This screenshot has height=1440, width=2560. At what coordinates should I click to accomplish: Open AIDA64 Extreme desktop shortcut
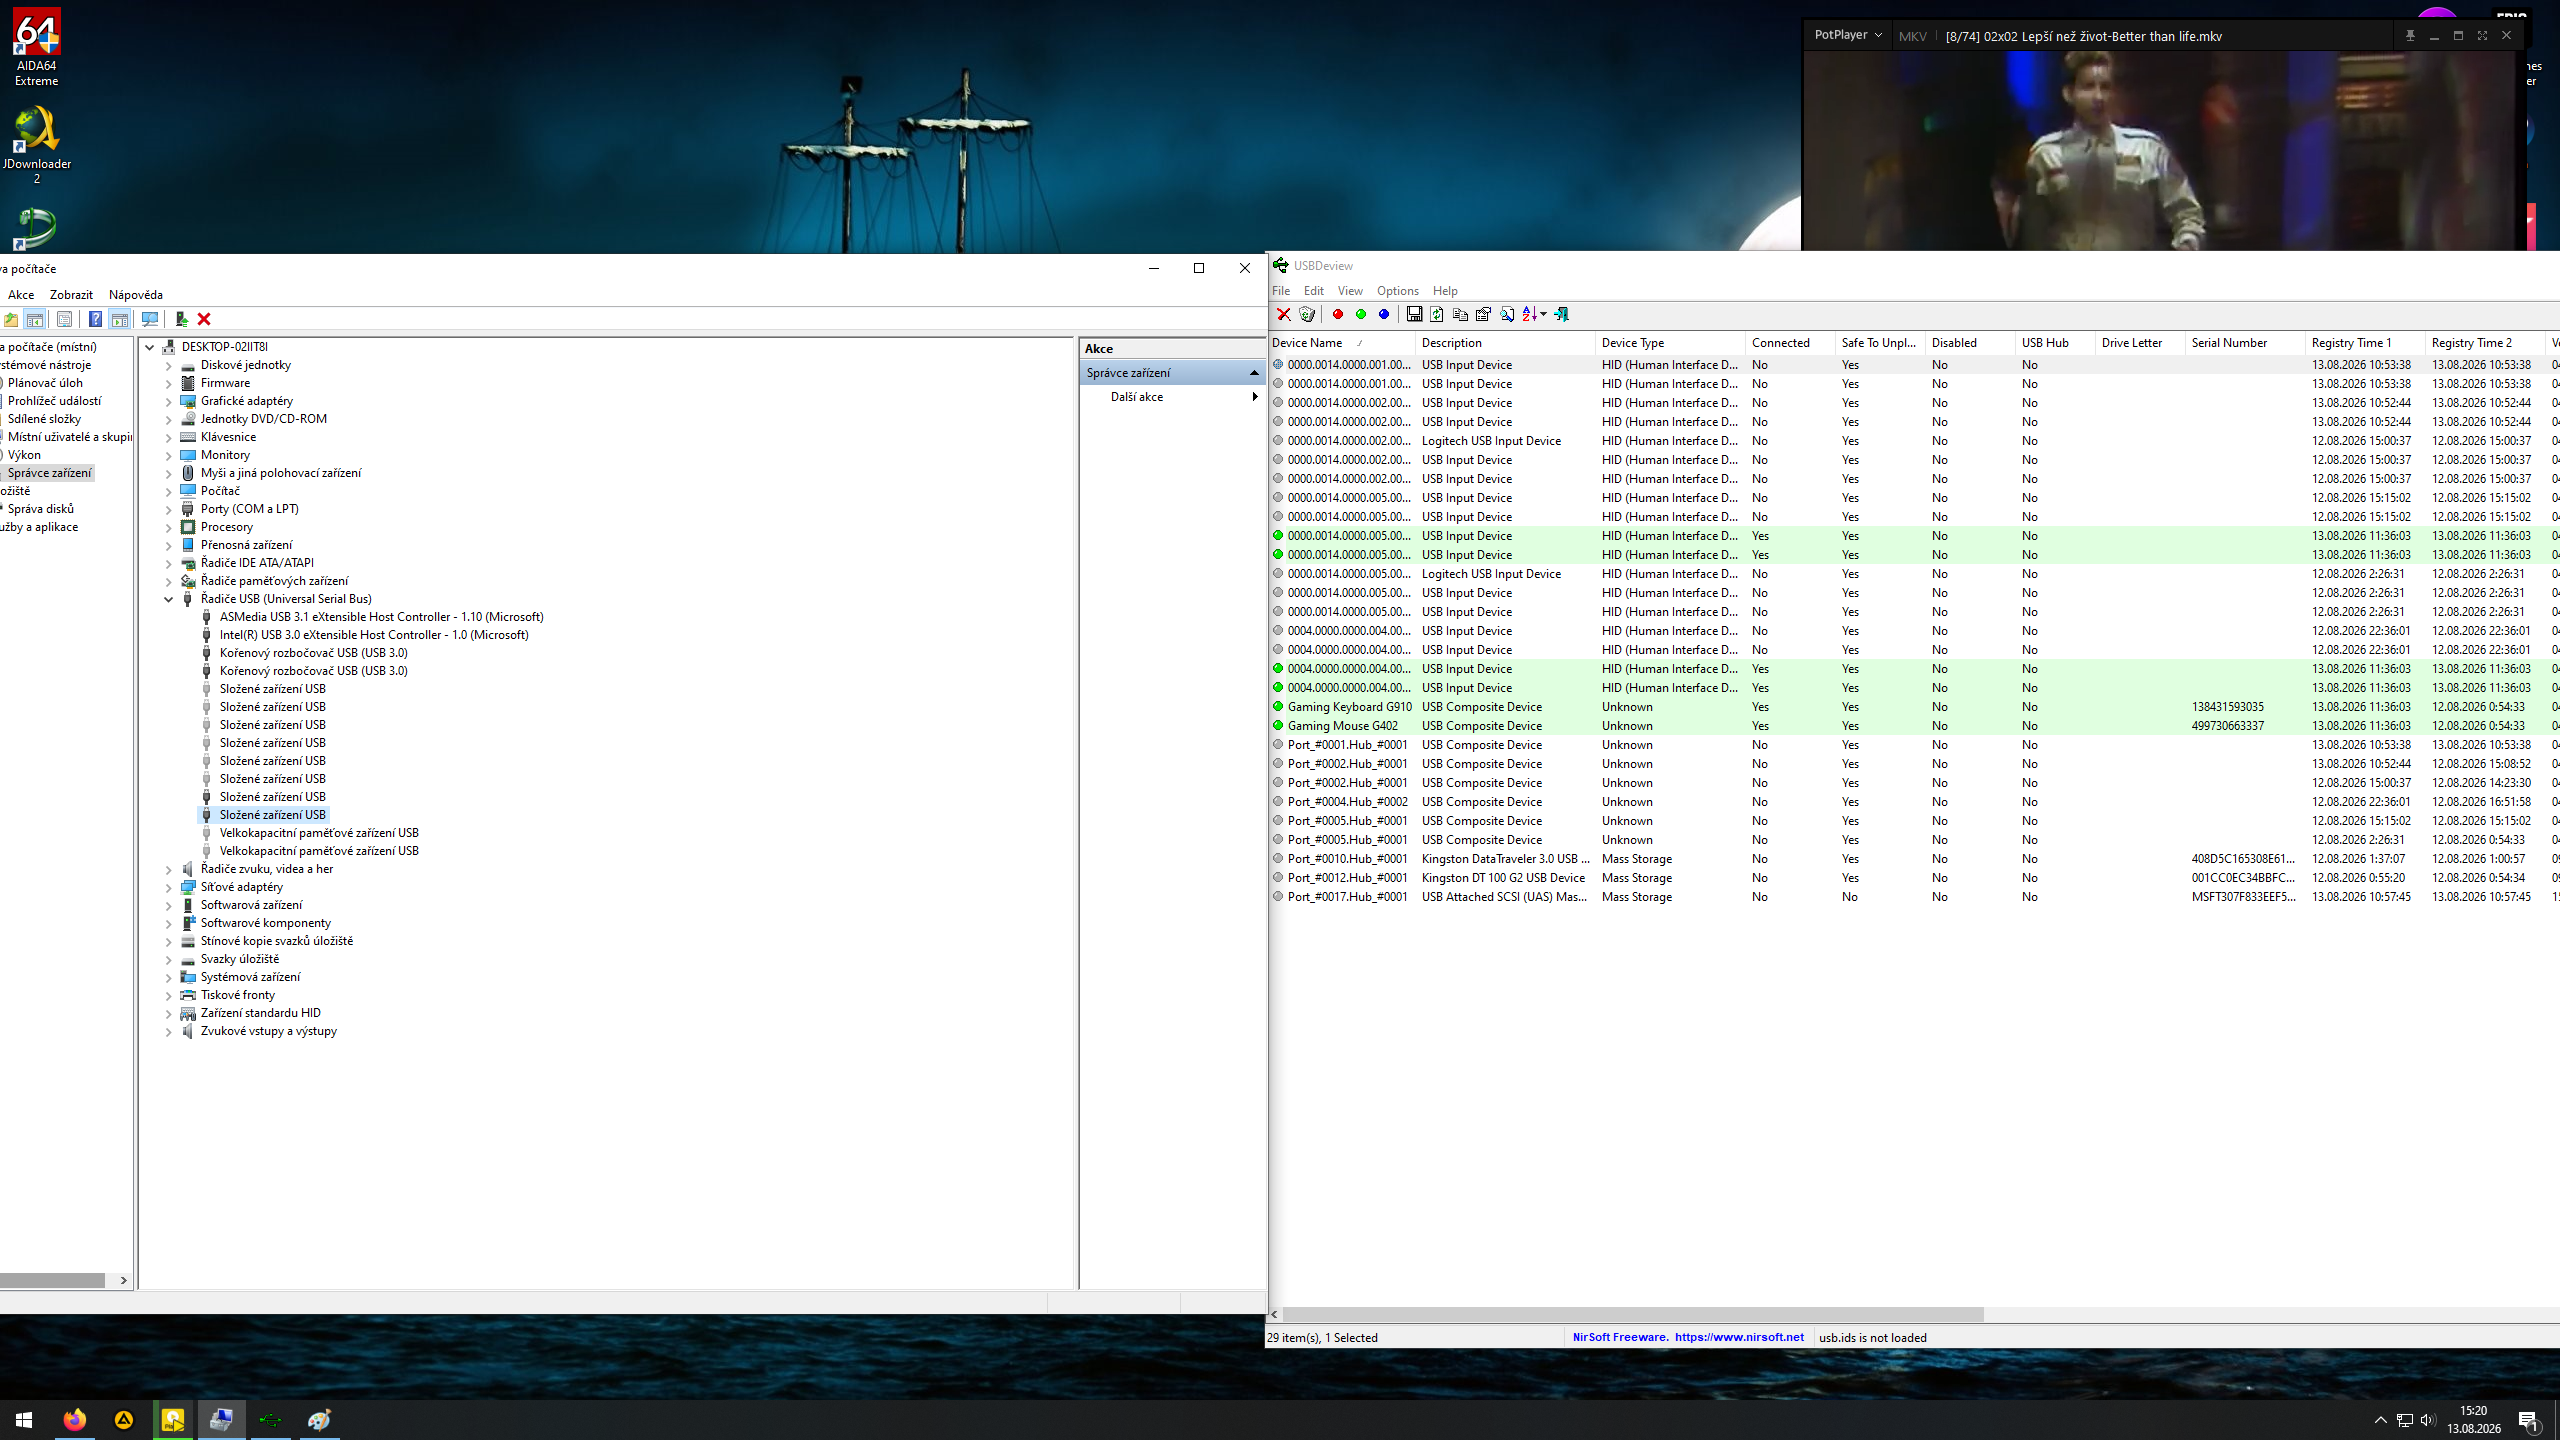tap(37, 48)
